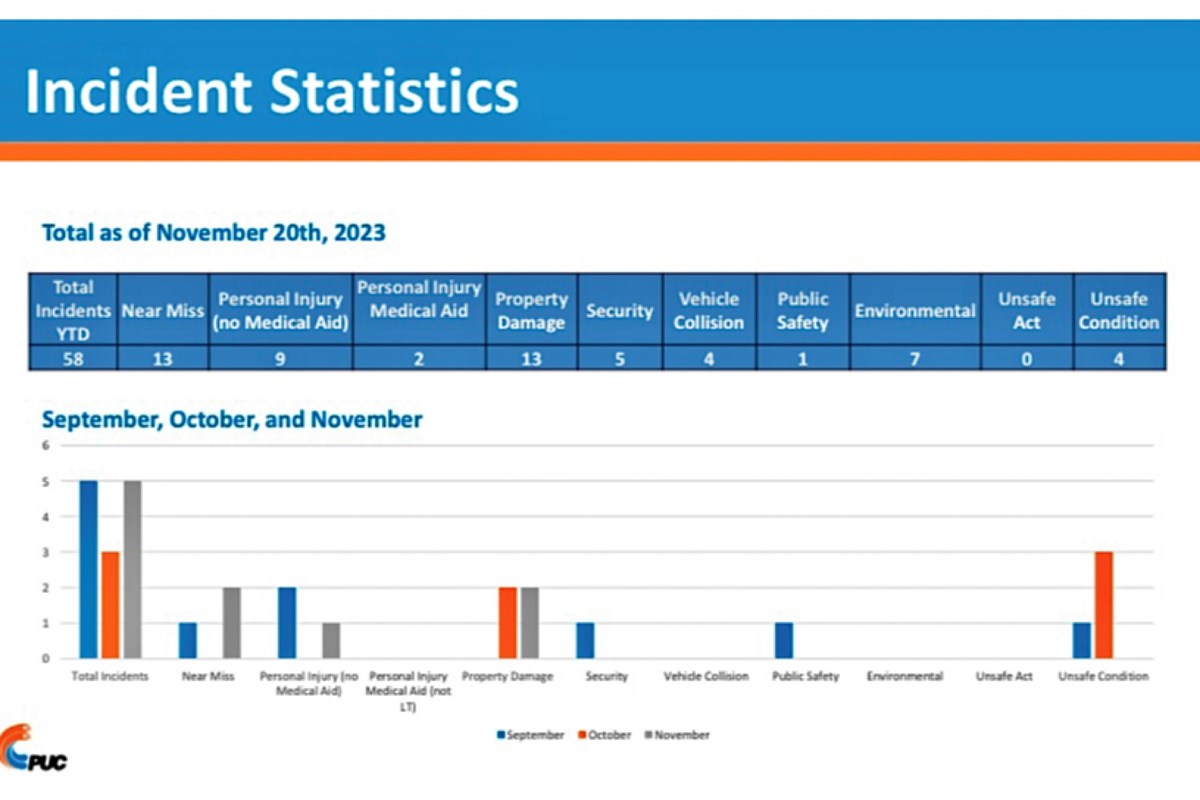Click the value 58 under Total Incidents YTD

point(73,358)
